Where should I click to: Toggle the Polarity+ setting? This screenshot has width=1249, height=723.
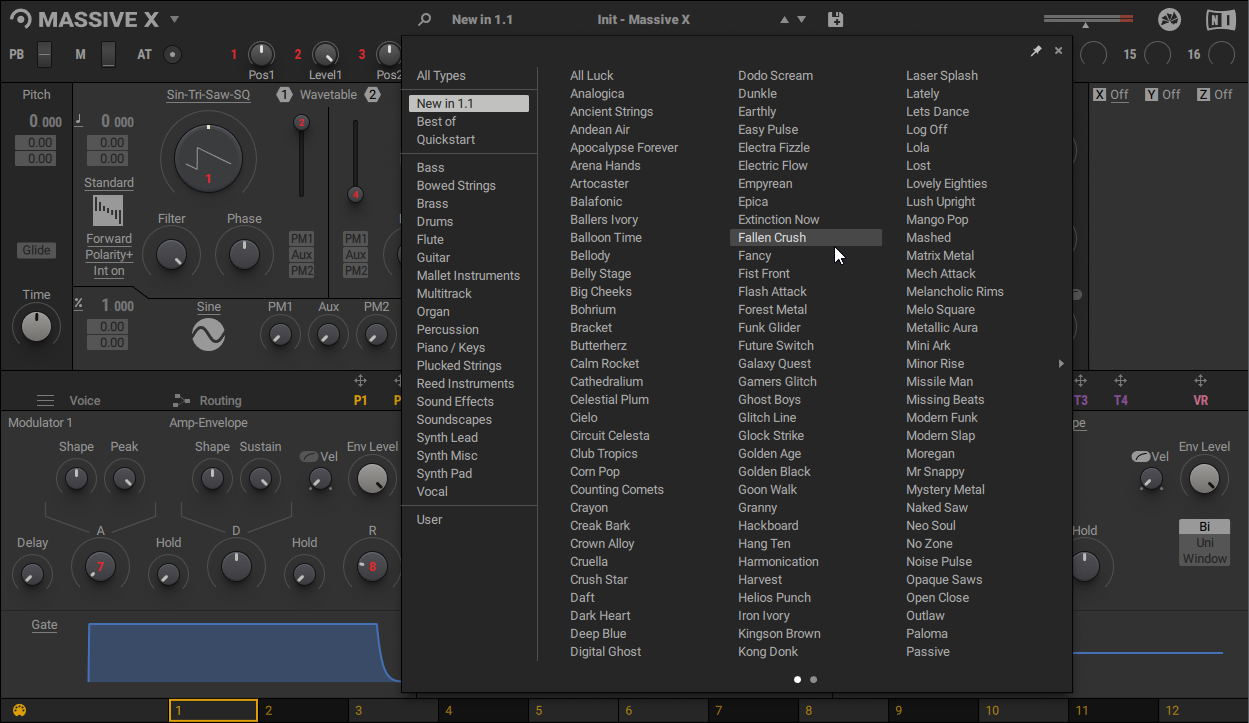click(109, 255)
